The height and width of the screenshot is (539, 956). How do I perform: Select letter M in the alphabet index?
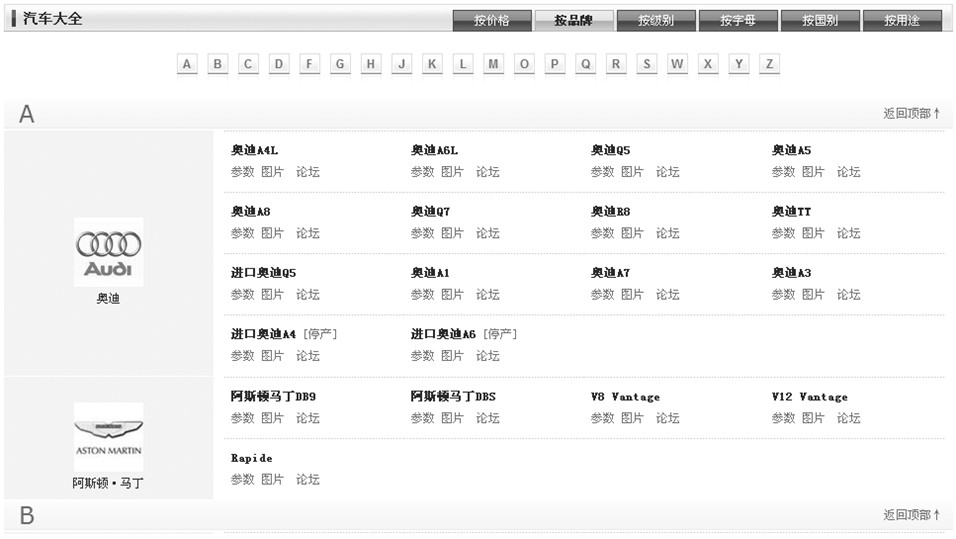tap(493, 64)
